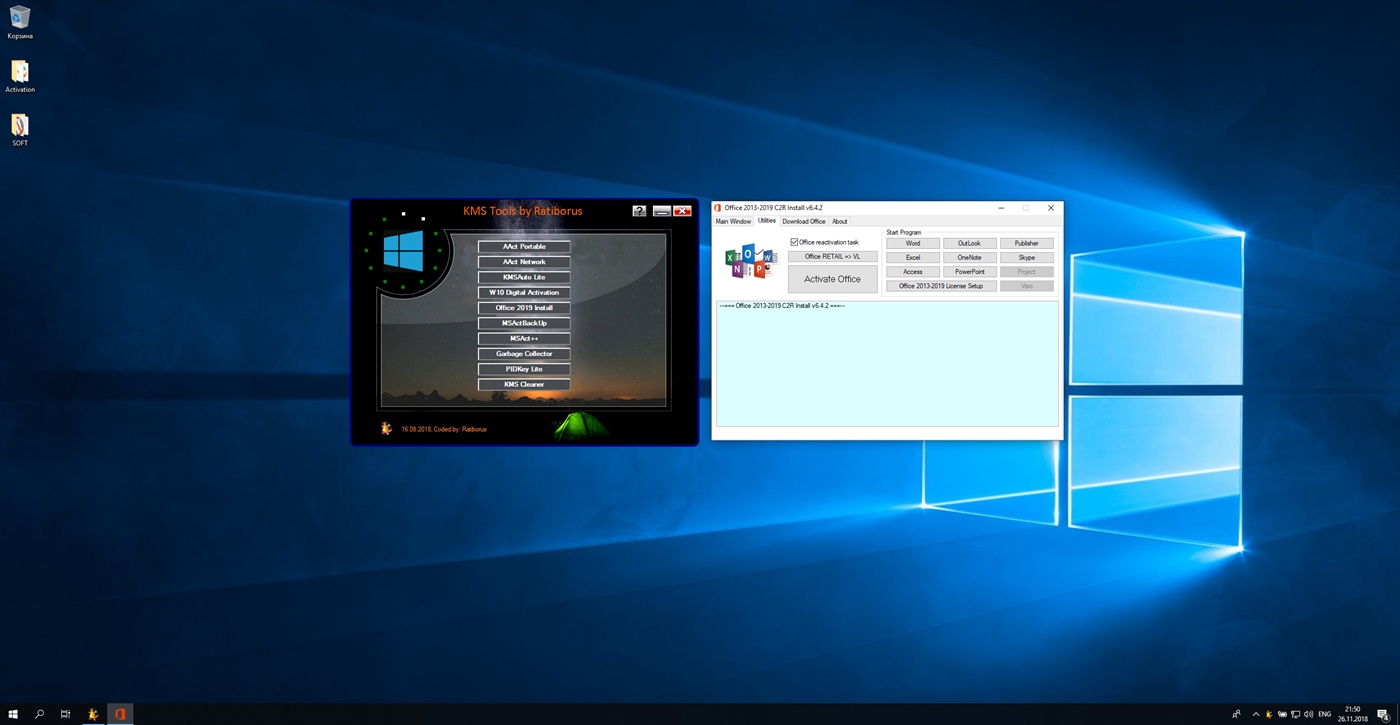1400x725 pixels.
Task: Start OneNote from Start Program
Action: [x=969, y=257]
